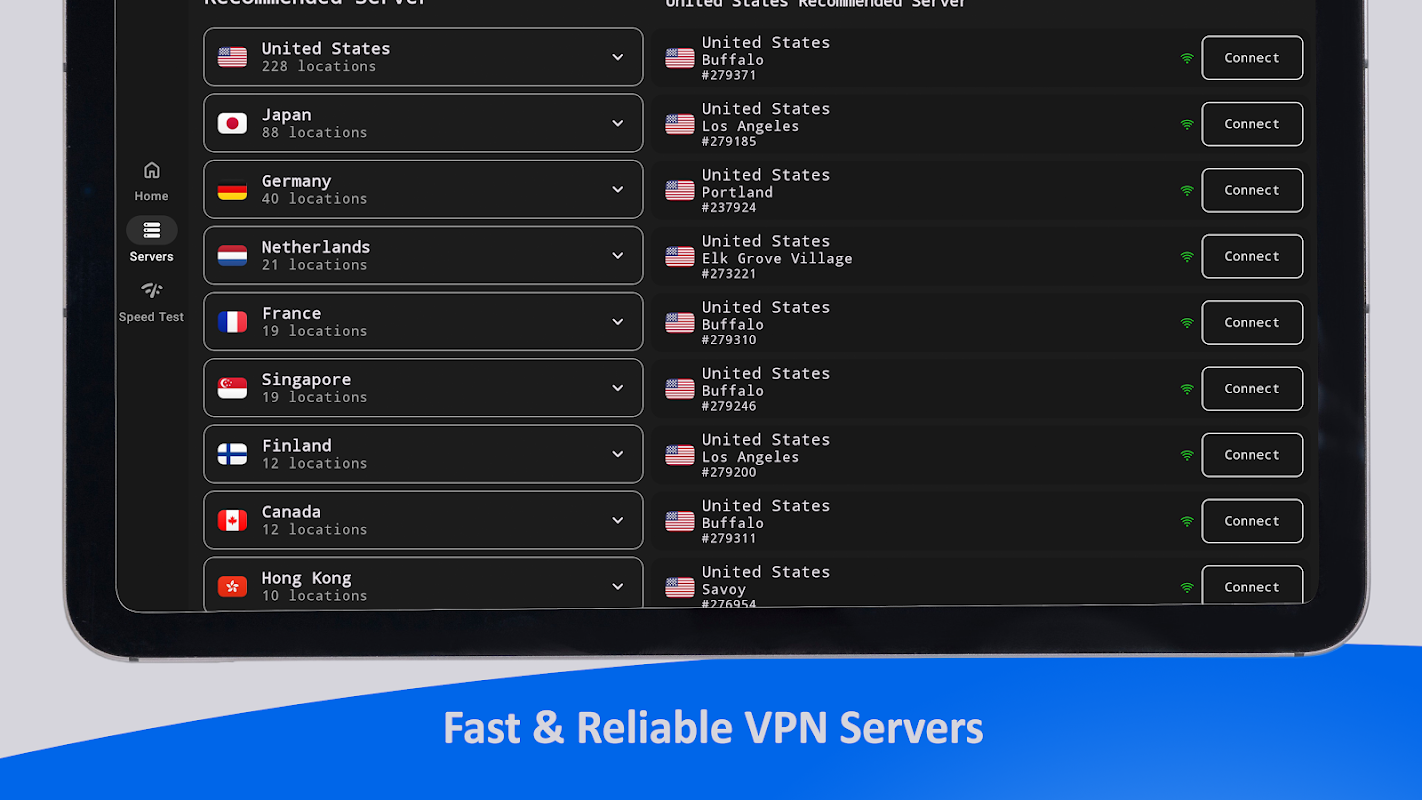Click the Finland flag icon

click(x=232, y=454)
